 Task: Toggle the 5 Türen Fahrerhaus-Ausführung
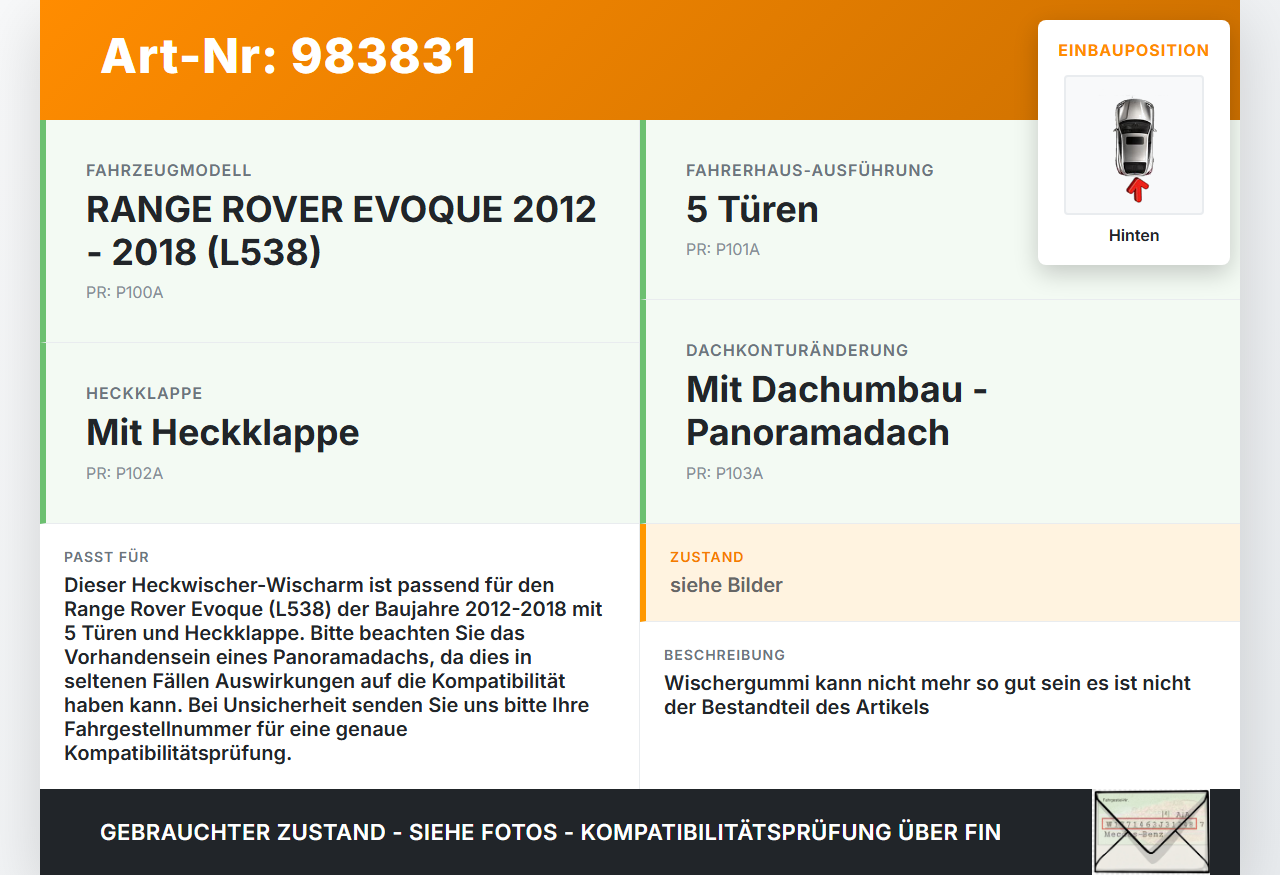[x=751, y=209]
